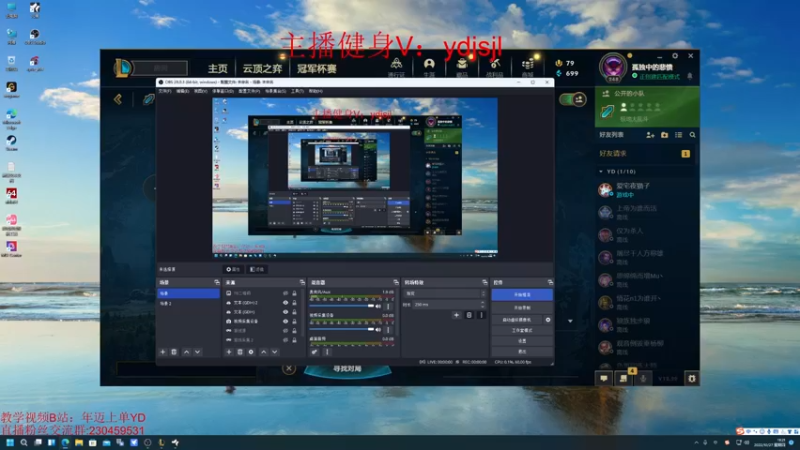Screen dimensions: 800x450
Task: Delete the selected scene with trash icon
Action: [x=174, y=352]
